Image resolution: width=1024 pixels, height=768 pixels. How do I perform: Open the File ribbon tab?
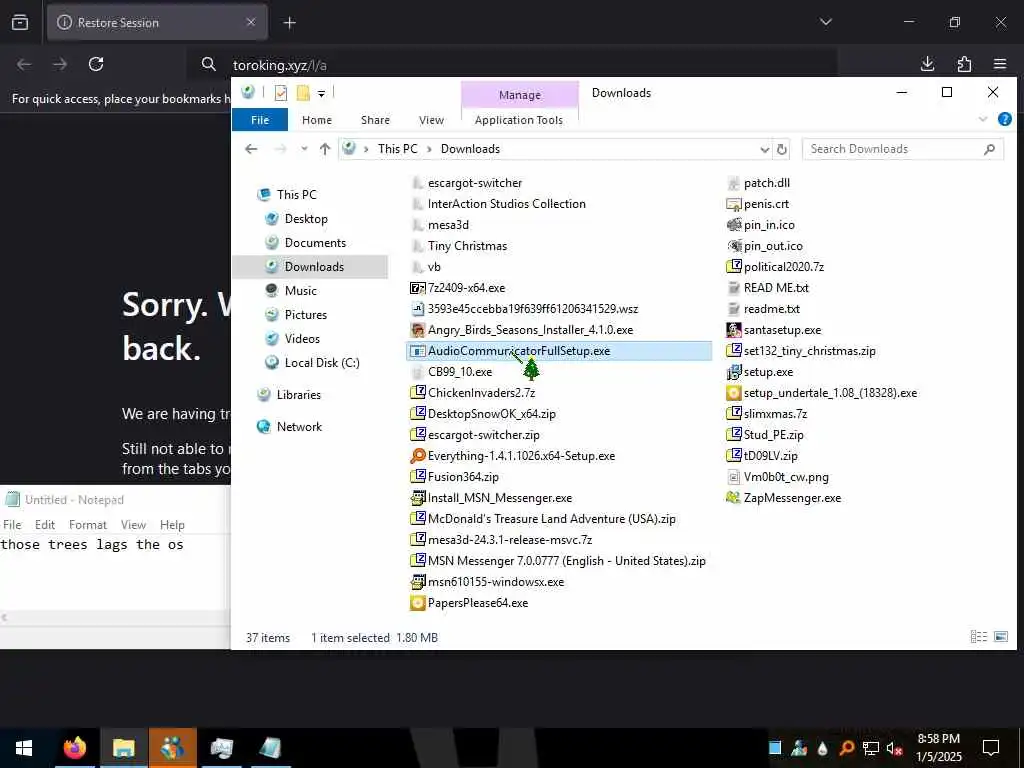tap(260, 120)
